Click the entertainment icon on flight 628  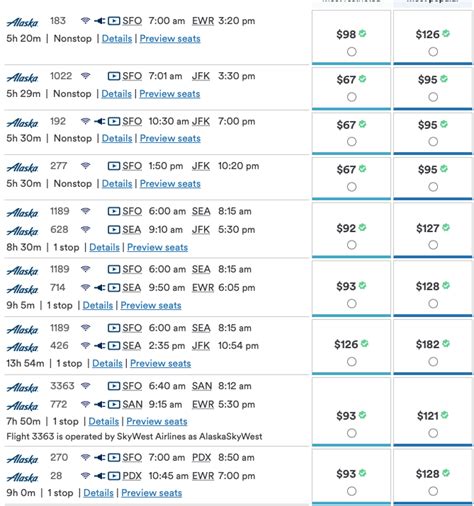click(114, 230)
